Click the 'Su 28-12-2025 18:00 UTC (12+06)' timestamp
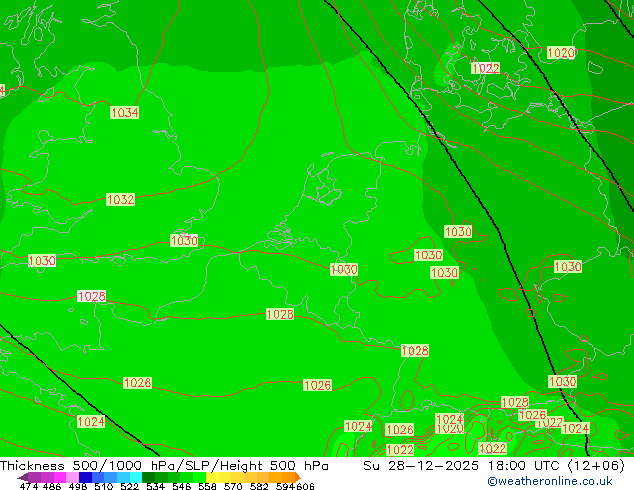Image resolution: width=634 pixels, height=490 pixels. pos(494,466)
